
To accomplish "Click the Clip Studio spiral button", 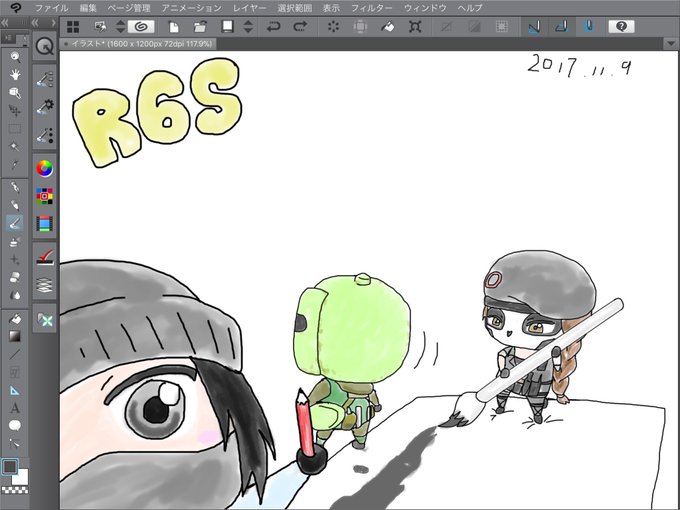I will (141, 27).
